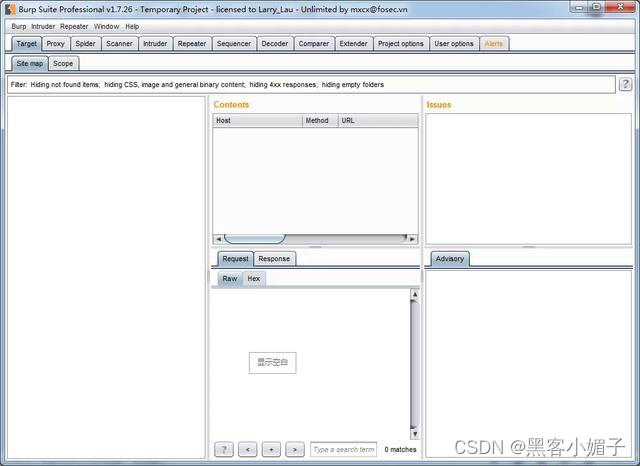Click the Issues panel heading
Viewport: 640px width, 466px height.
coord(439,105)
